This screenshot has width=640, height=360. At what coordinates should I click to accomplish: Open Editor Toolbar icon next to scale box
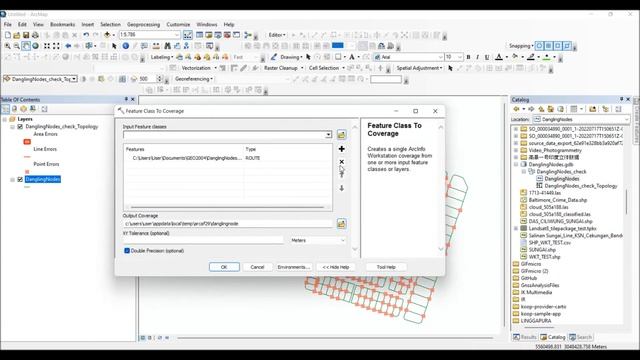pyautogui.click(x=188, y=35)
